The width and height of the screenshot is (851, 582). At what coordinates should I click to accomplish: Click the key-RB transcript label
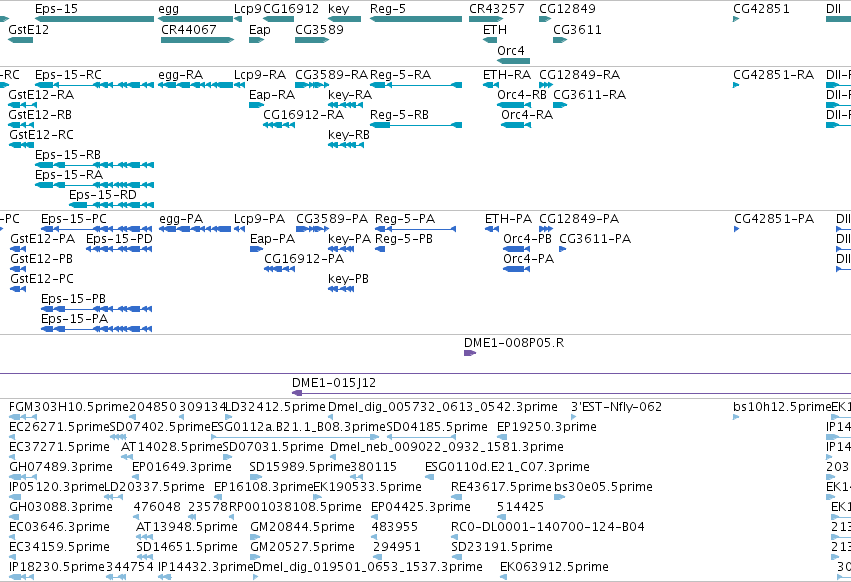(349, 135)
